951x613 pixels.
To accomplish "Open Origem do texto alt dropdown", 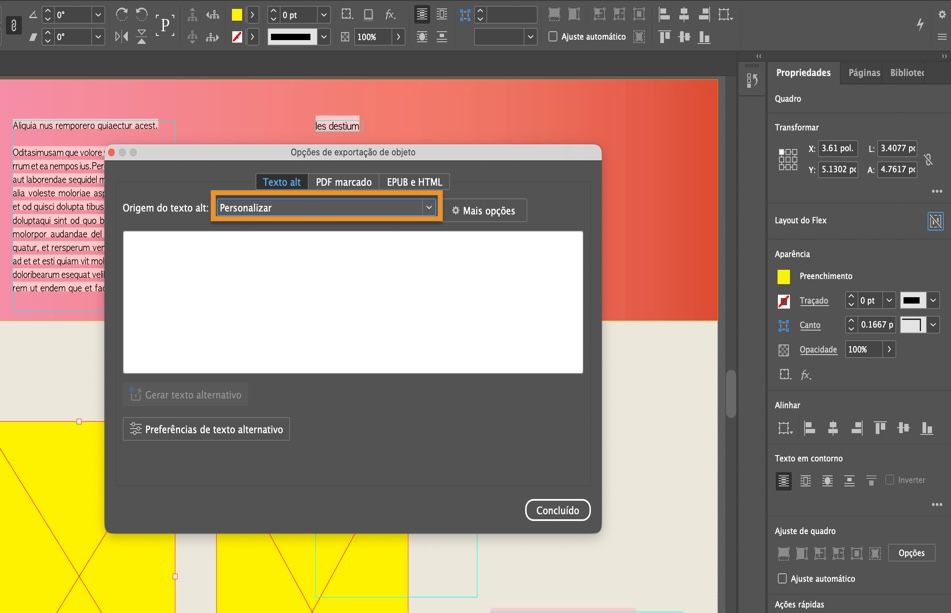I will [x=326, y=207].
